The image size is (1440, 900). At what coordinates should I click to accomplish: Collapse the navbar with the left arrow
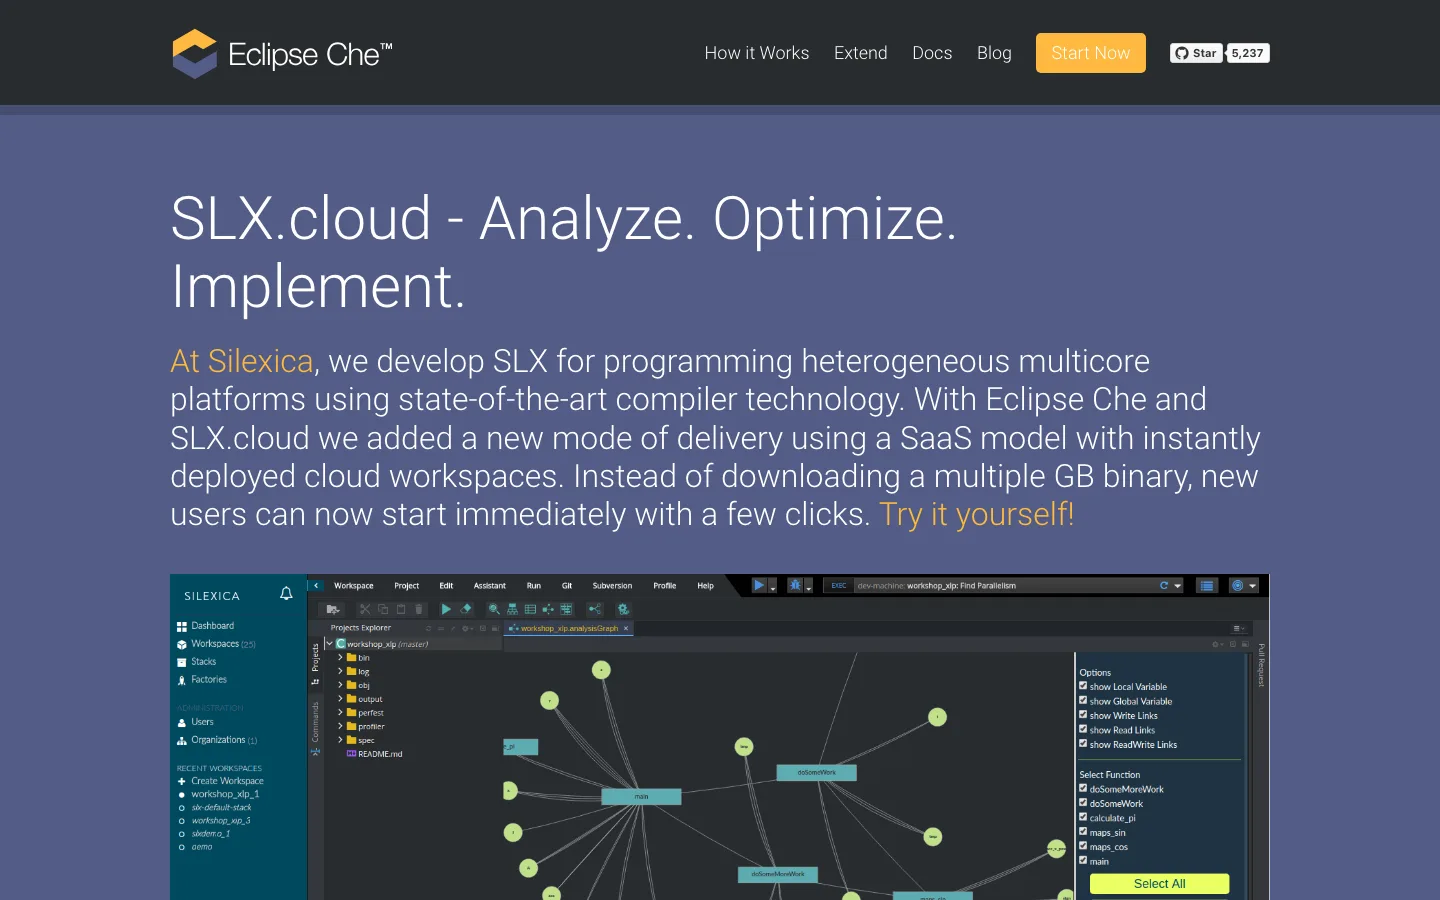pyautogui.click(x=316, y=586)
